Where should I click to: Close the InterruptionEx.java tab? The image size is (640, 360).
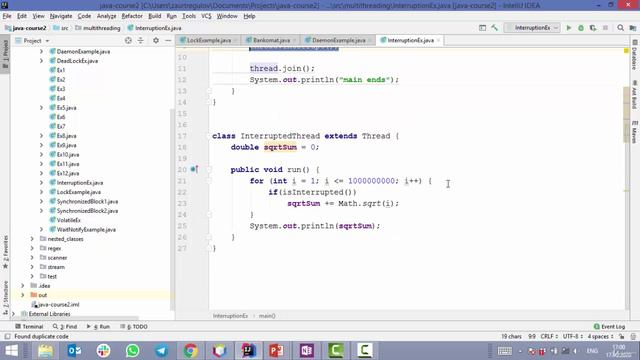439,40
